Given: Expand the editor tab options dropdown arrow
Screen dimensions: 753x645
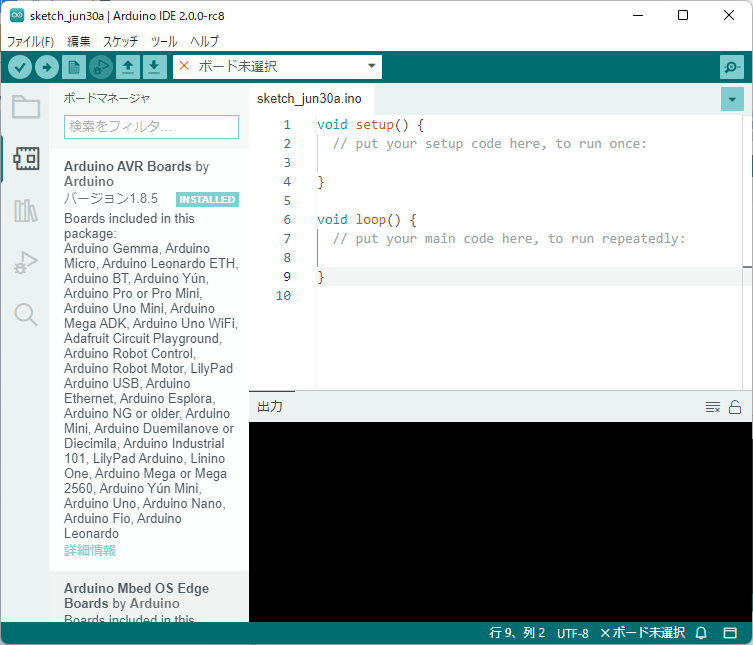Looking at the screenshot, I should pyautogui.click(x=733, y=99).
